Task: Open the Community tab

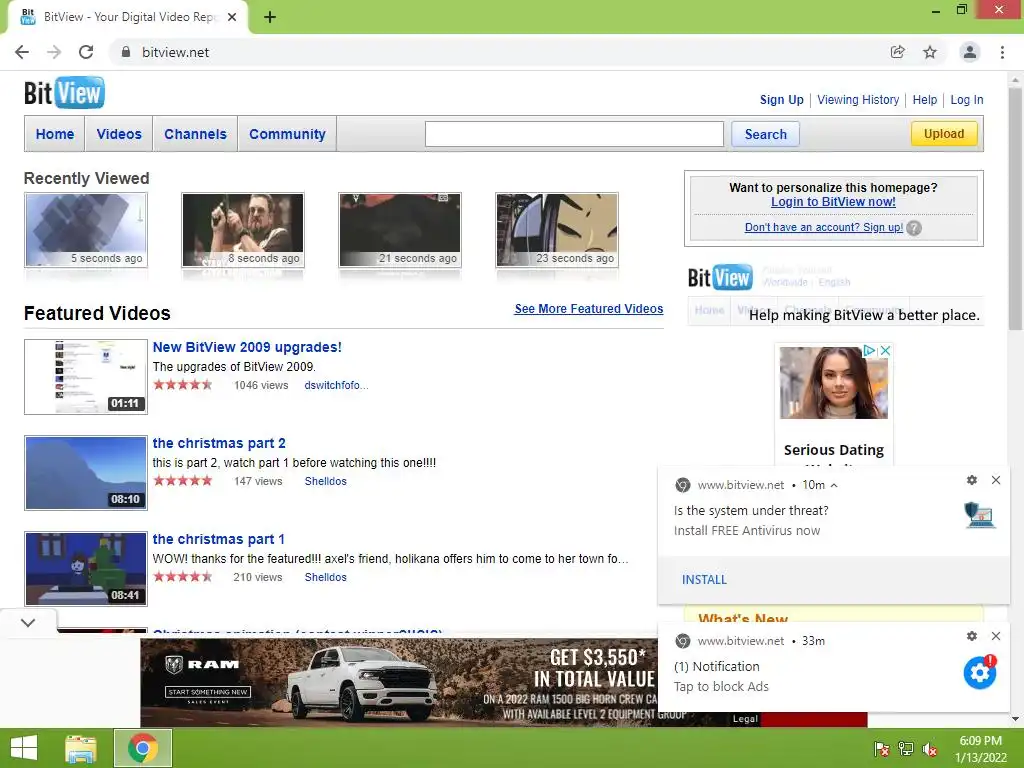Action: coord(287,134)
